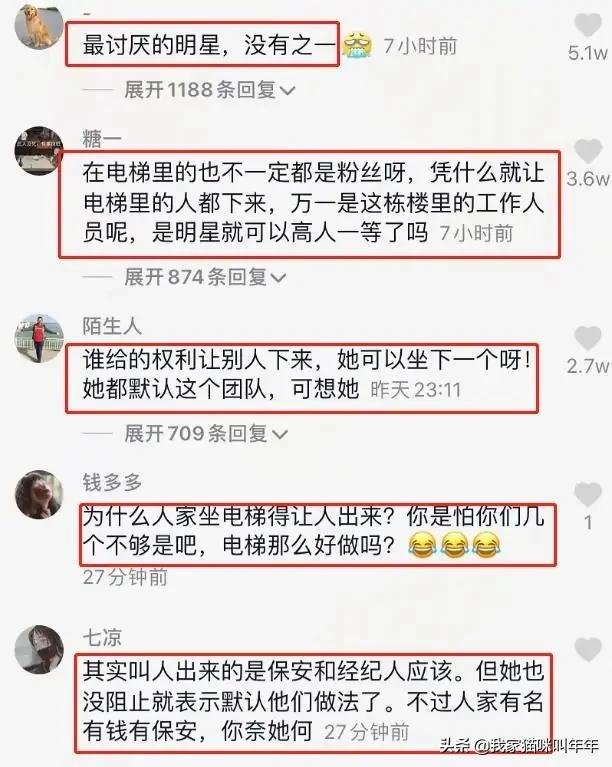Tap heart on 陌生人's comment
The image size is (612, 767).
point(588,338)
